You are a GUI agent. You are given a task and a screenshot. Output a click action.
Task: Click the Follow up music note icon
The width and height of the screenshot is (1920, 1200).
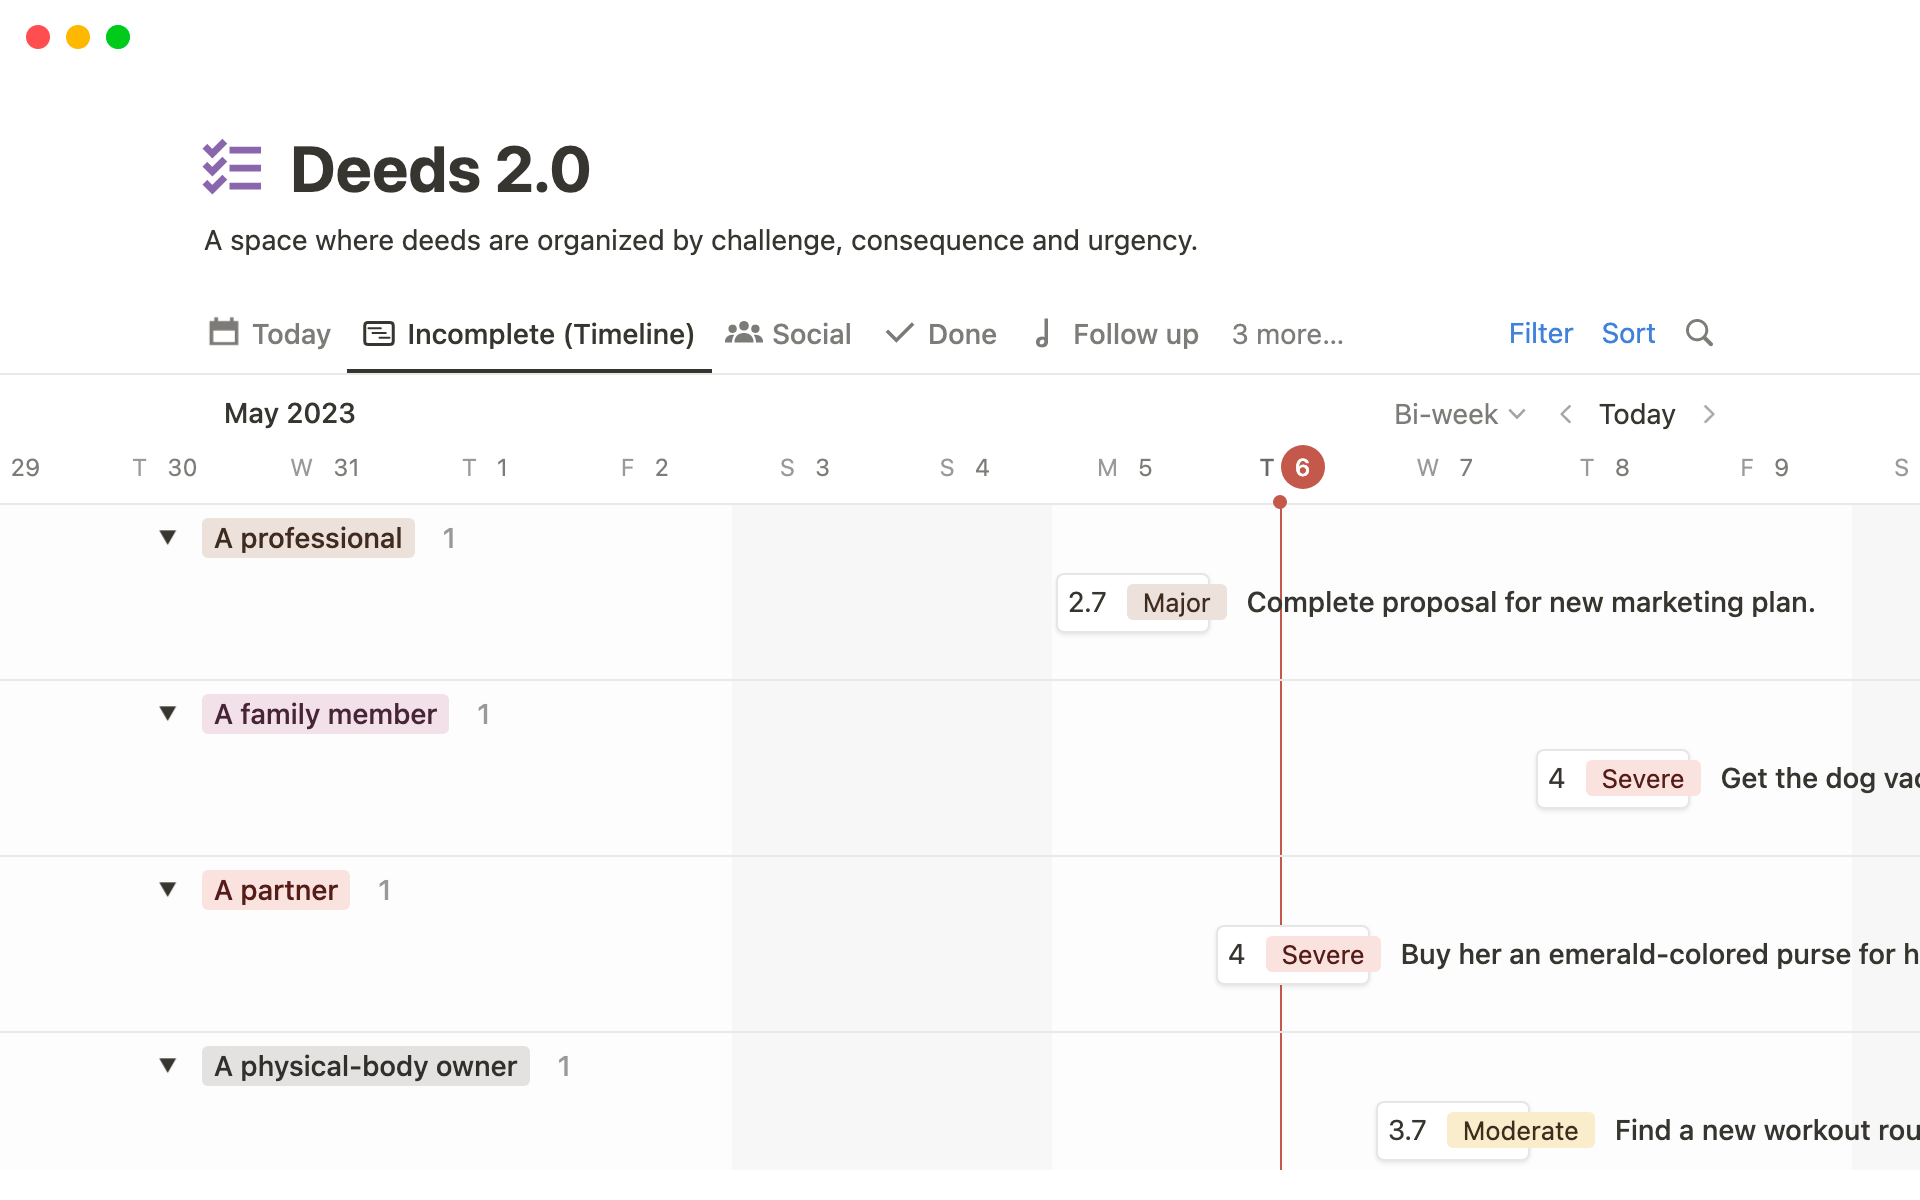point(1043,333)
